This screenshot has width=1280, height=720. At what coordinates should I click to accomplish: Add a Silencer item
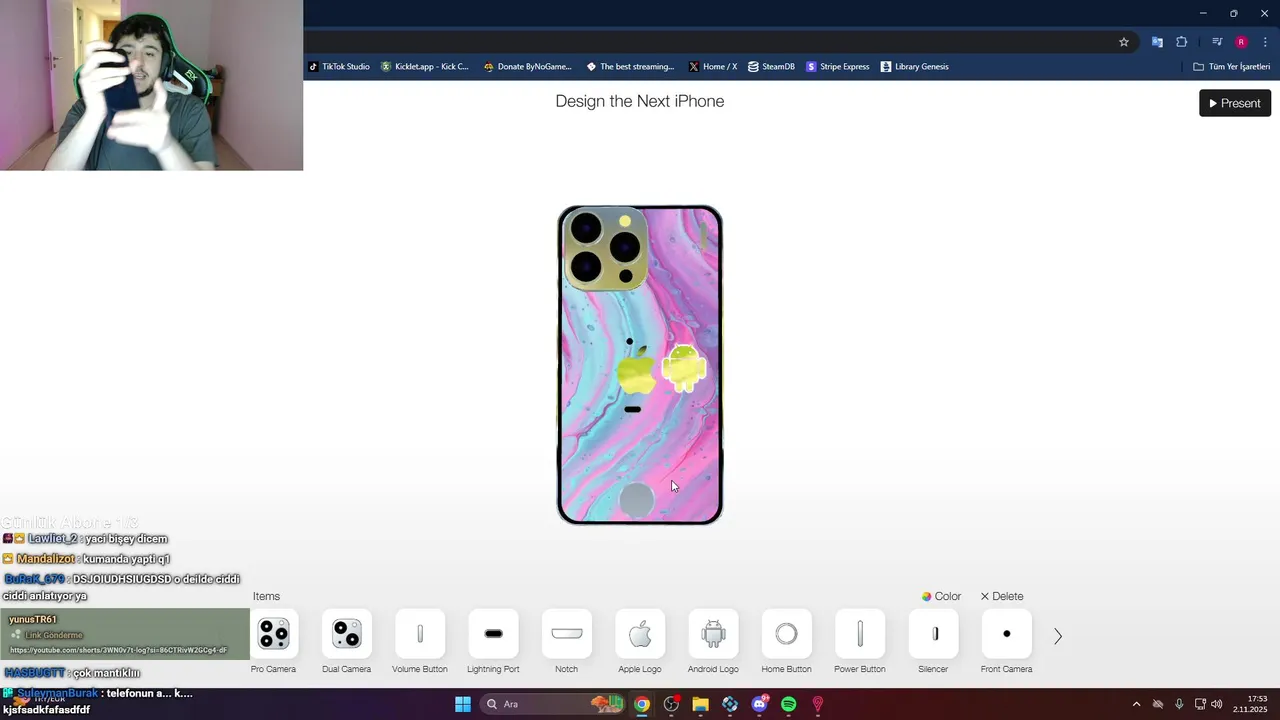[x=933, y=634]
